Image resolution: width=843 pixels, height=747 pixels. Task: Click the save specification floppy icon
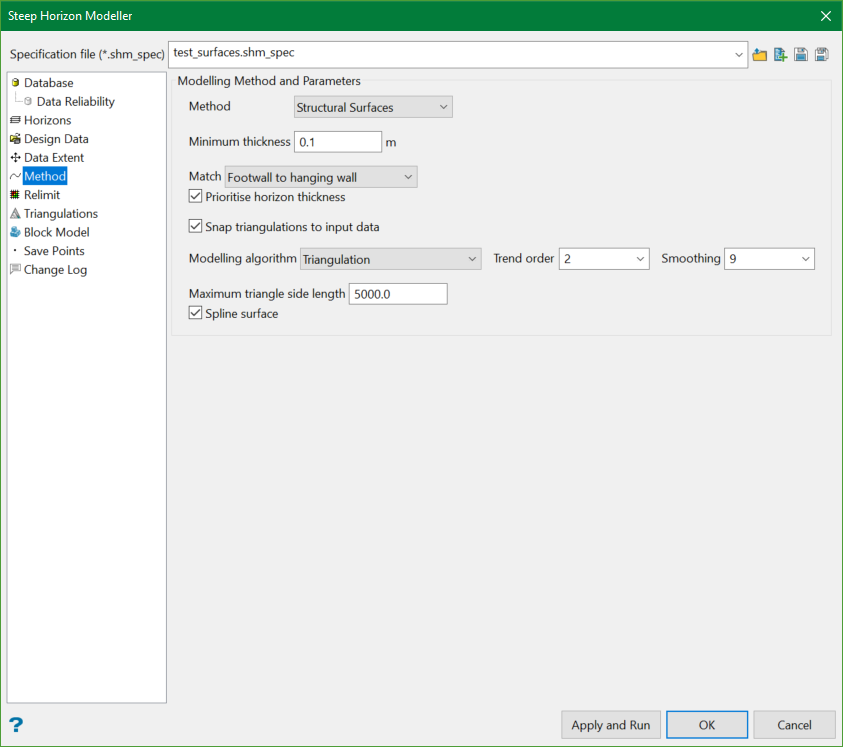point(801,54)
